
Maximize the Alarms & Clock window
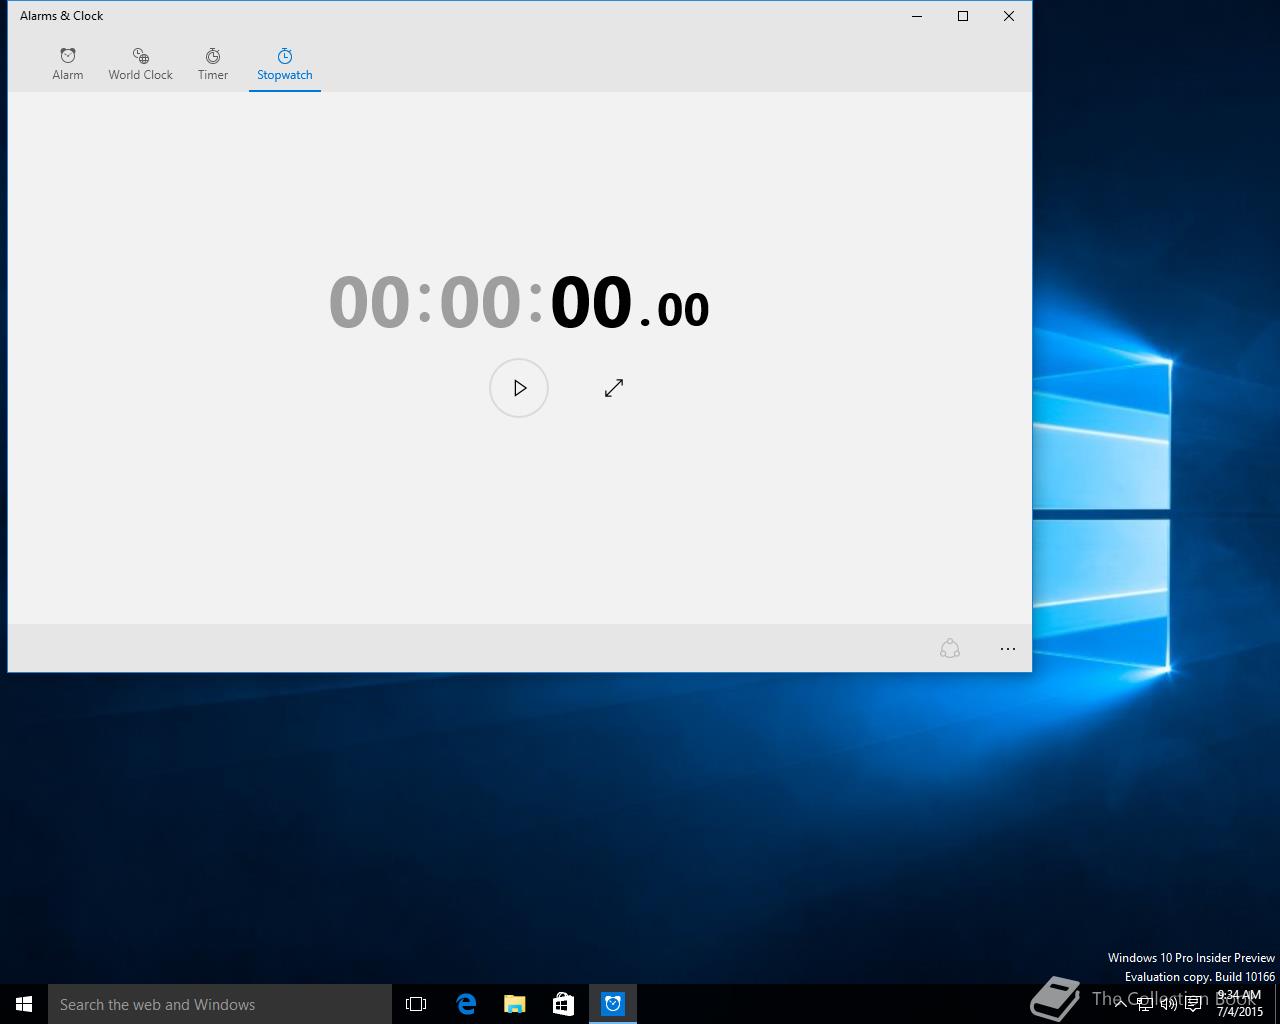click(963, 16)
